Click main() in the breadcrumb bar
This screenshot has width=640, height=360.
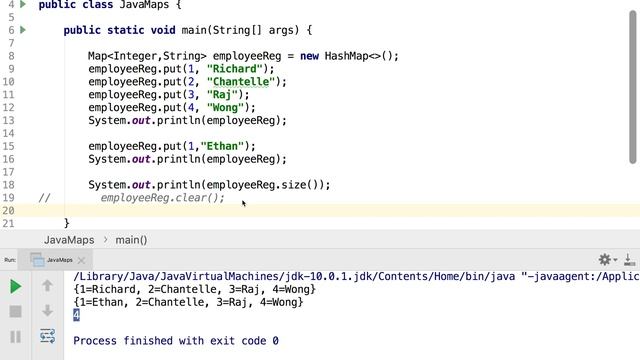(131, 240)
